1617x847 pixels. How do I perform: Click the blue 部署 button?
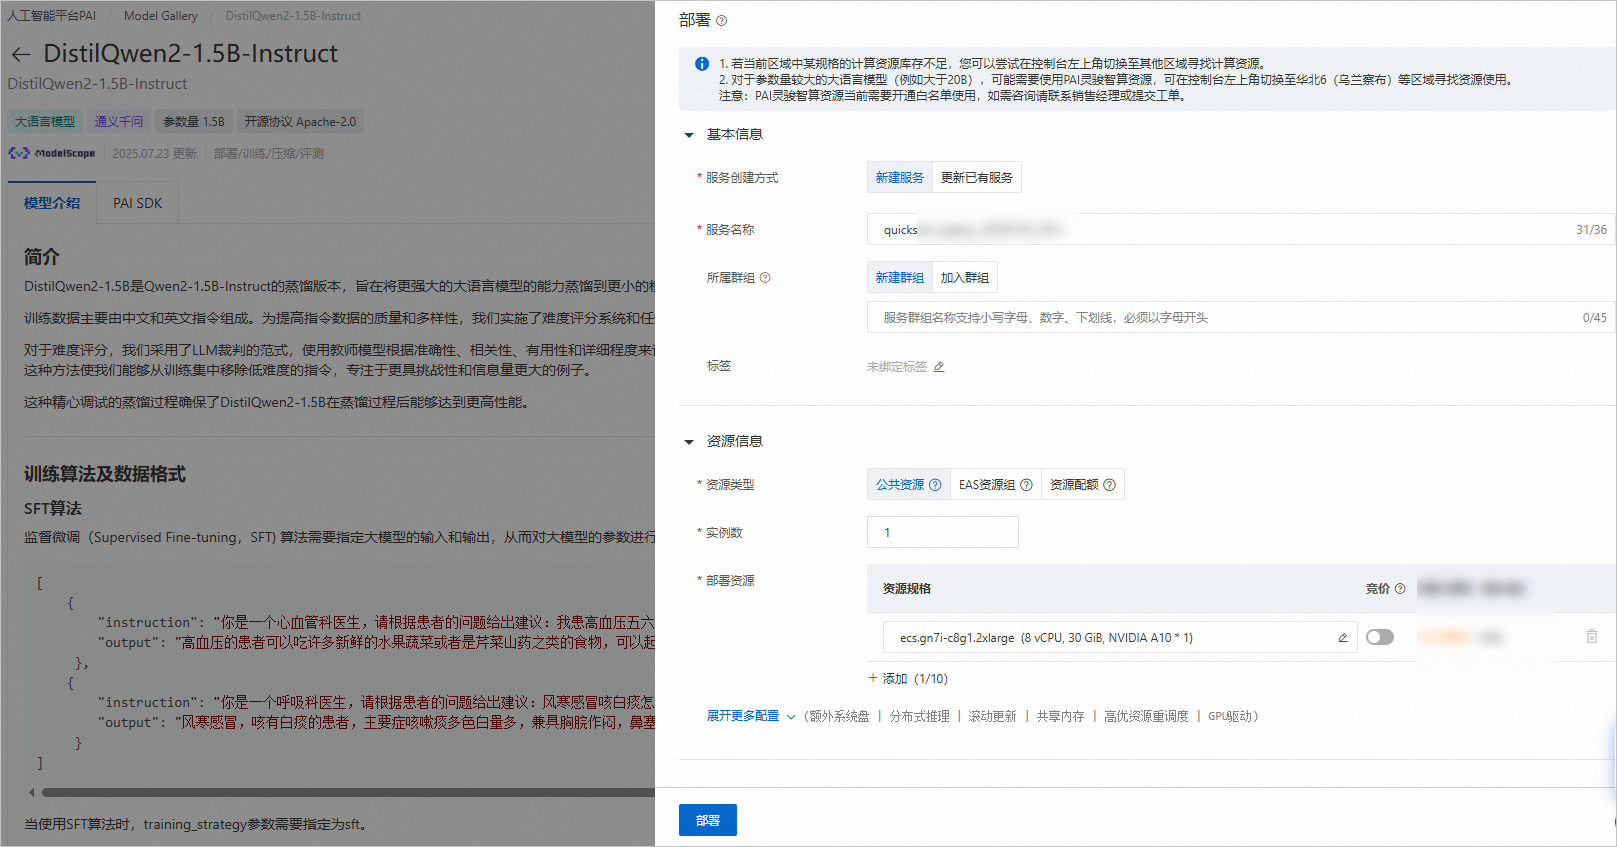[708, 820]
